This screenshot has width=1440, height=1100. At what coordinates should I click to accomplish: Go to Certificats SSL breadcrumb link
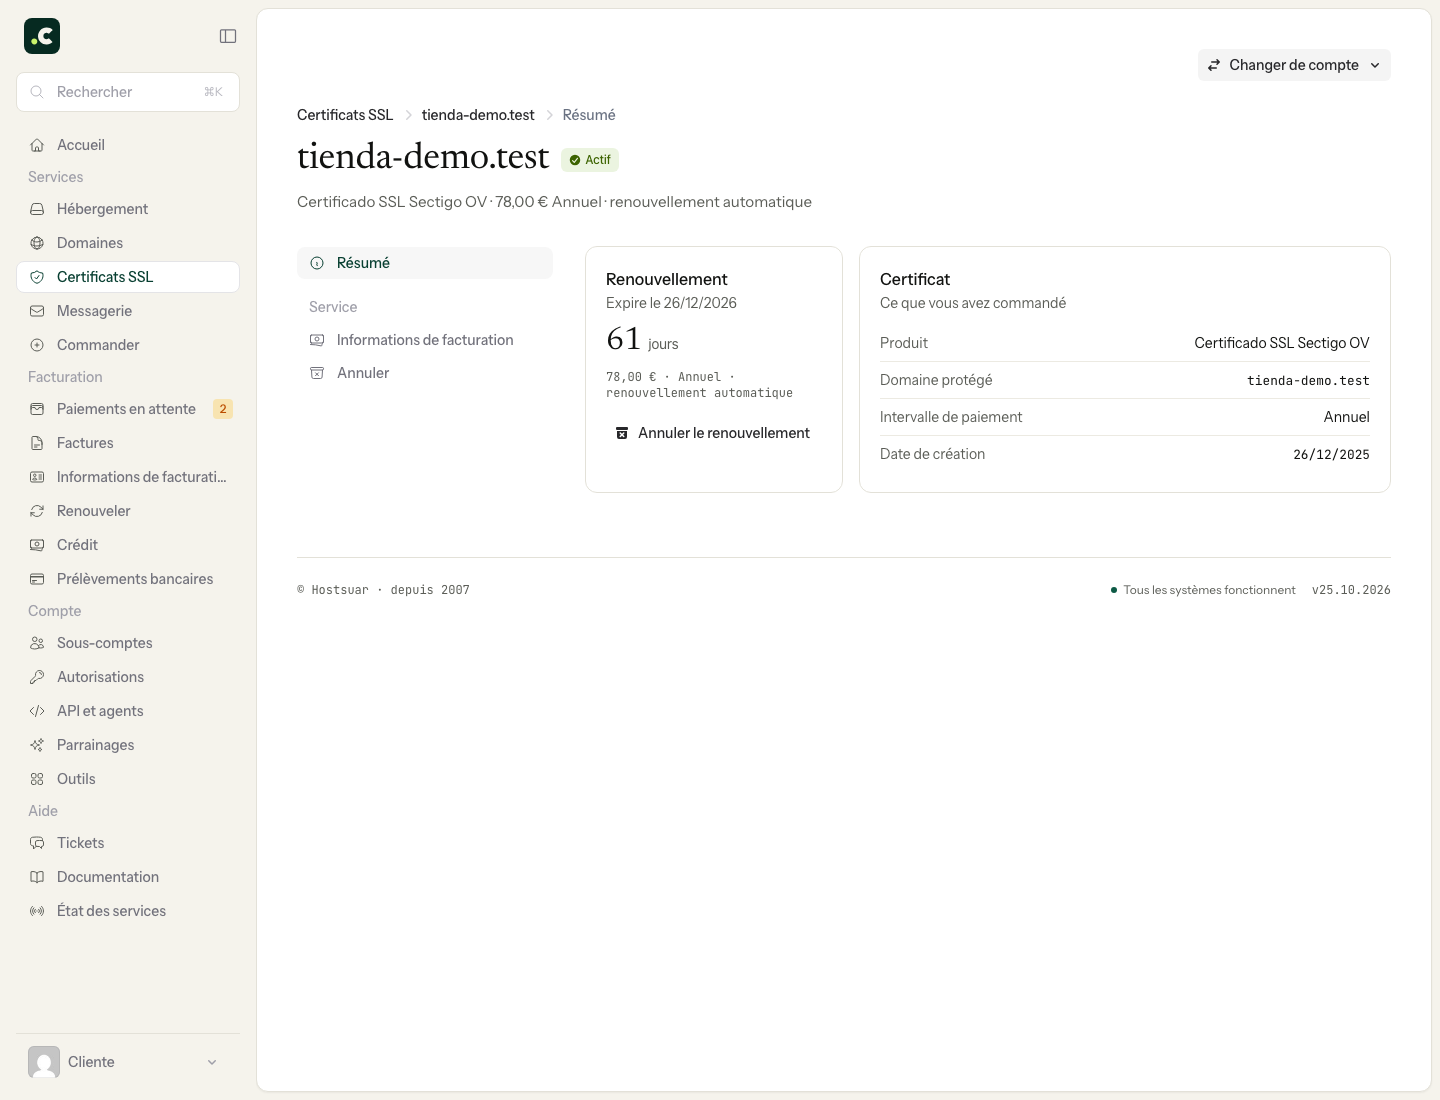click(x=345, y=115)
